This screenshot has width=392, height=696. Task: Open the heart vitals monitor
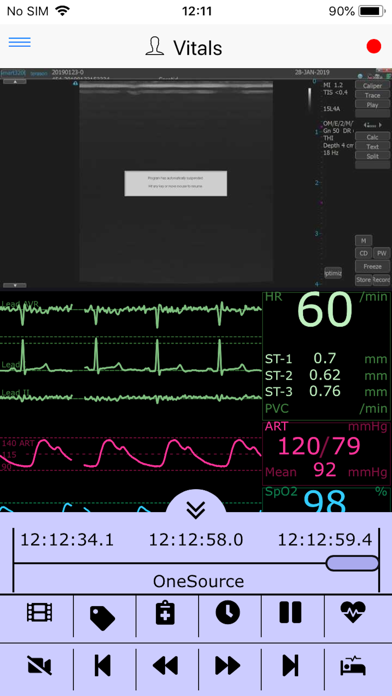pos(353,613)
